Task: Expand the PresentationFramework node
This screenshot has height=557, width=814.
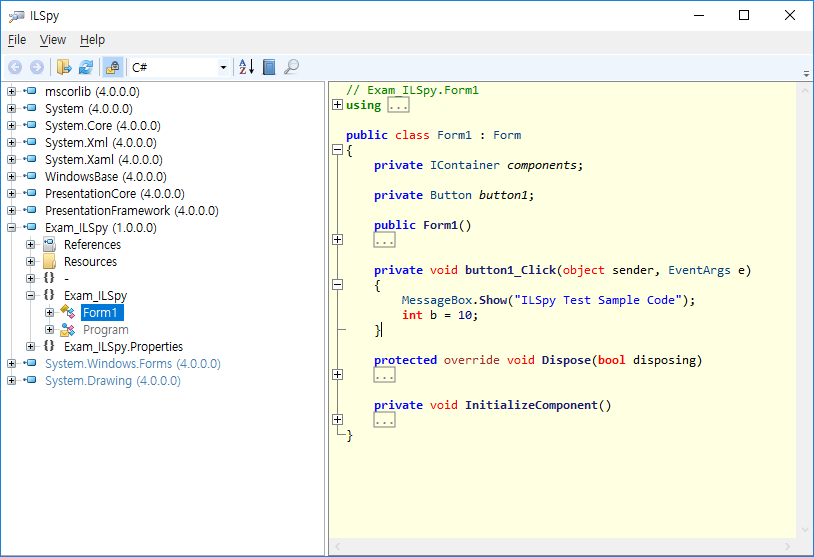Action: click(11, 210)
